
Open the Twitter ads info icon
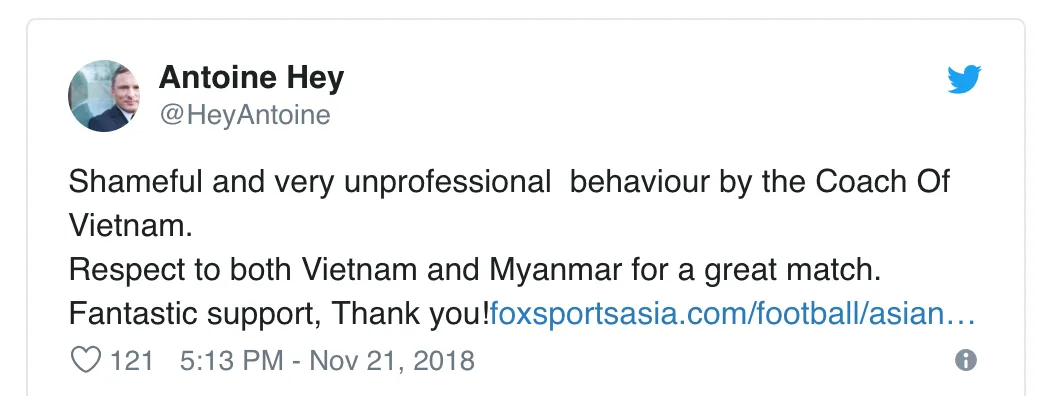(965, 360)
